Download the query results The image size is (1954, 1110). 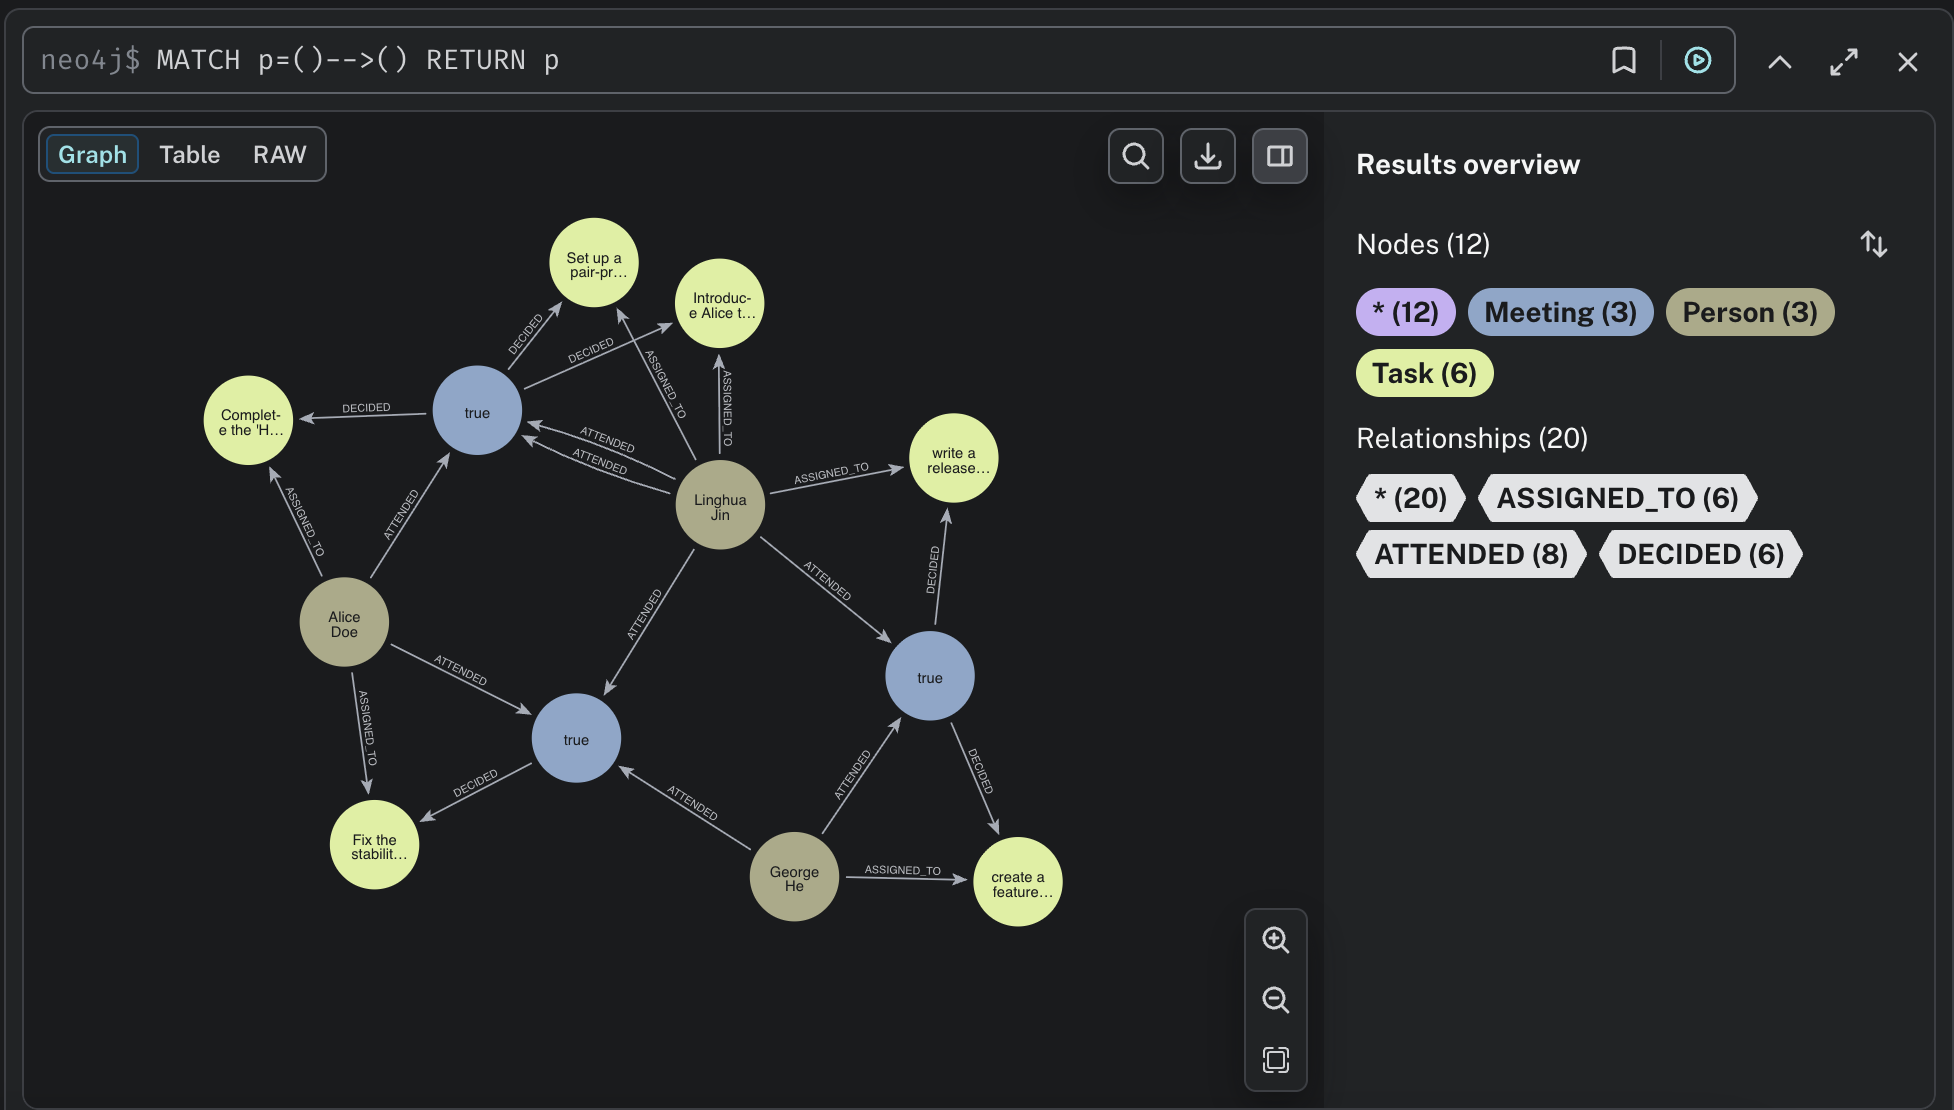point(1207,156)
